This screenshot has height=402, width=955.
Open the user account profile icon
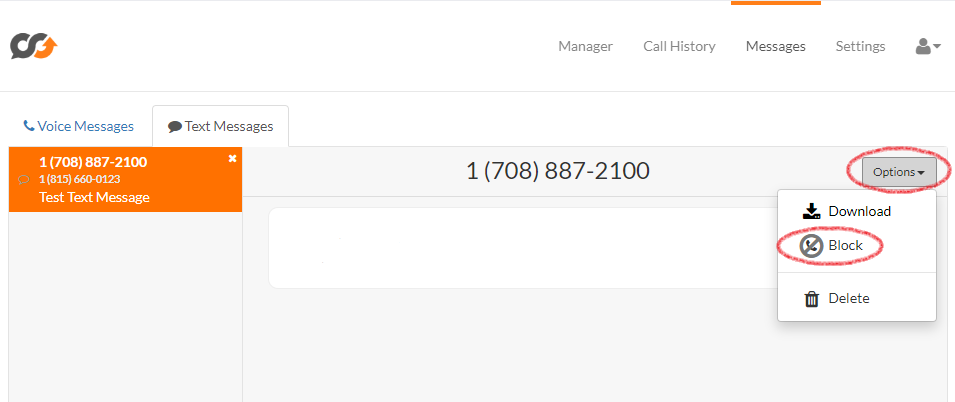[923, 46]
